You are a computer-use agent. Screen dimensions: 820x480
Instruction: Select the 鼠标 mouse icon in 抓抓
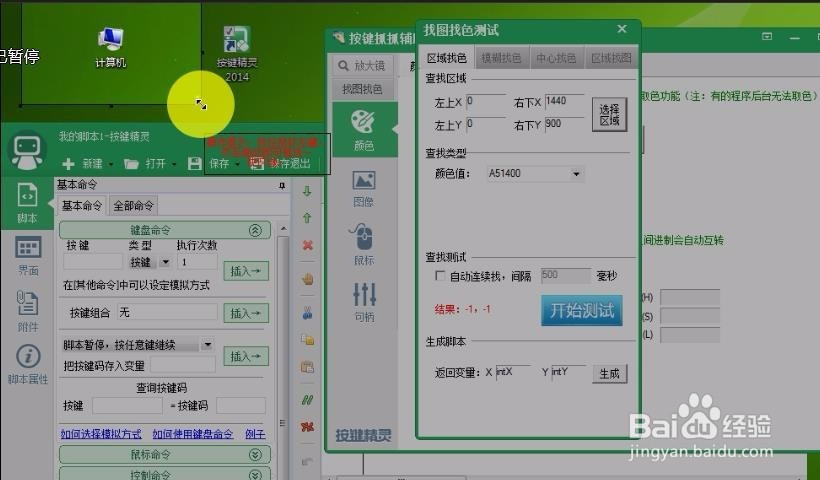coord(363,245)
